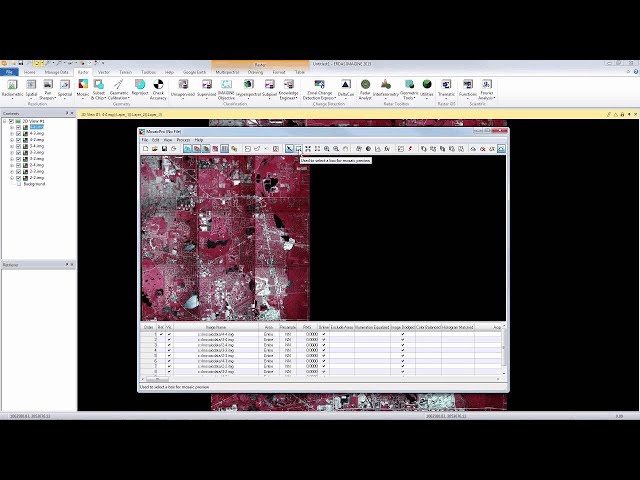640x480 pixels.
Task: Open the Spatial resolution tools
Action: click(x=31, y=89)
